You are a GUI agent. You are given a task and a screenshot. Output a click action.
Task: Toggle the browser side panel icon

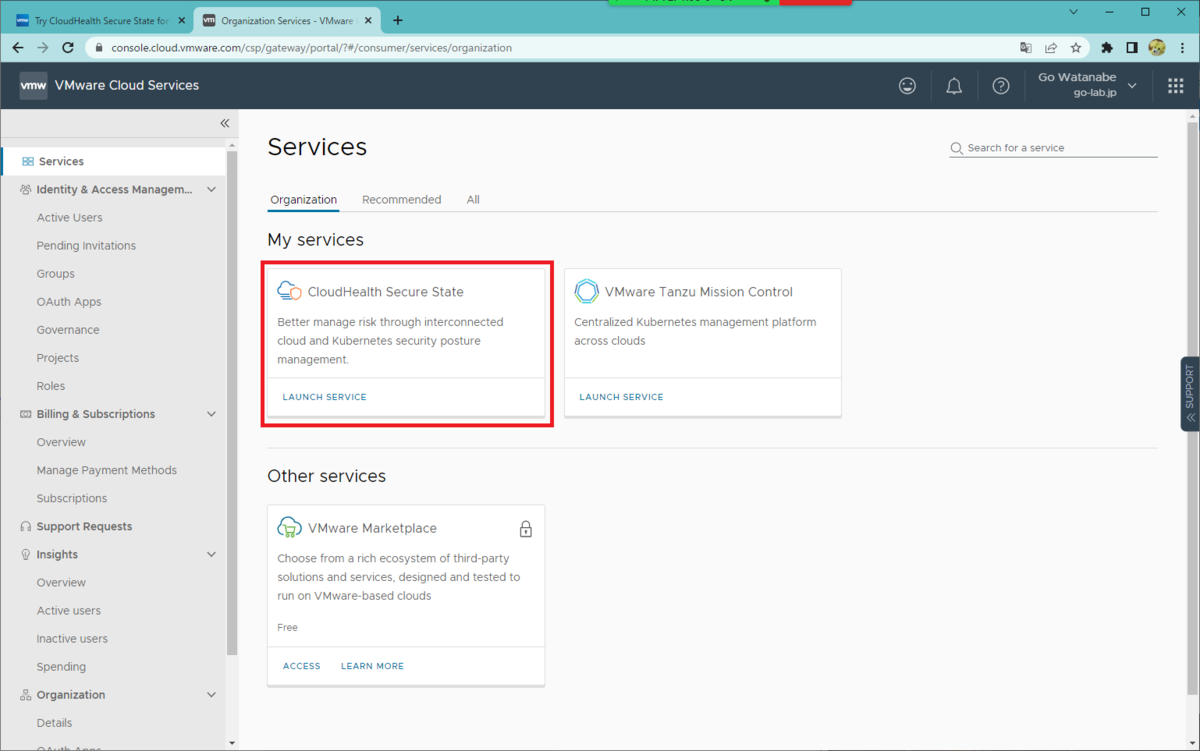pyautogui.click(x=1132, y=48)
